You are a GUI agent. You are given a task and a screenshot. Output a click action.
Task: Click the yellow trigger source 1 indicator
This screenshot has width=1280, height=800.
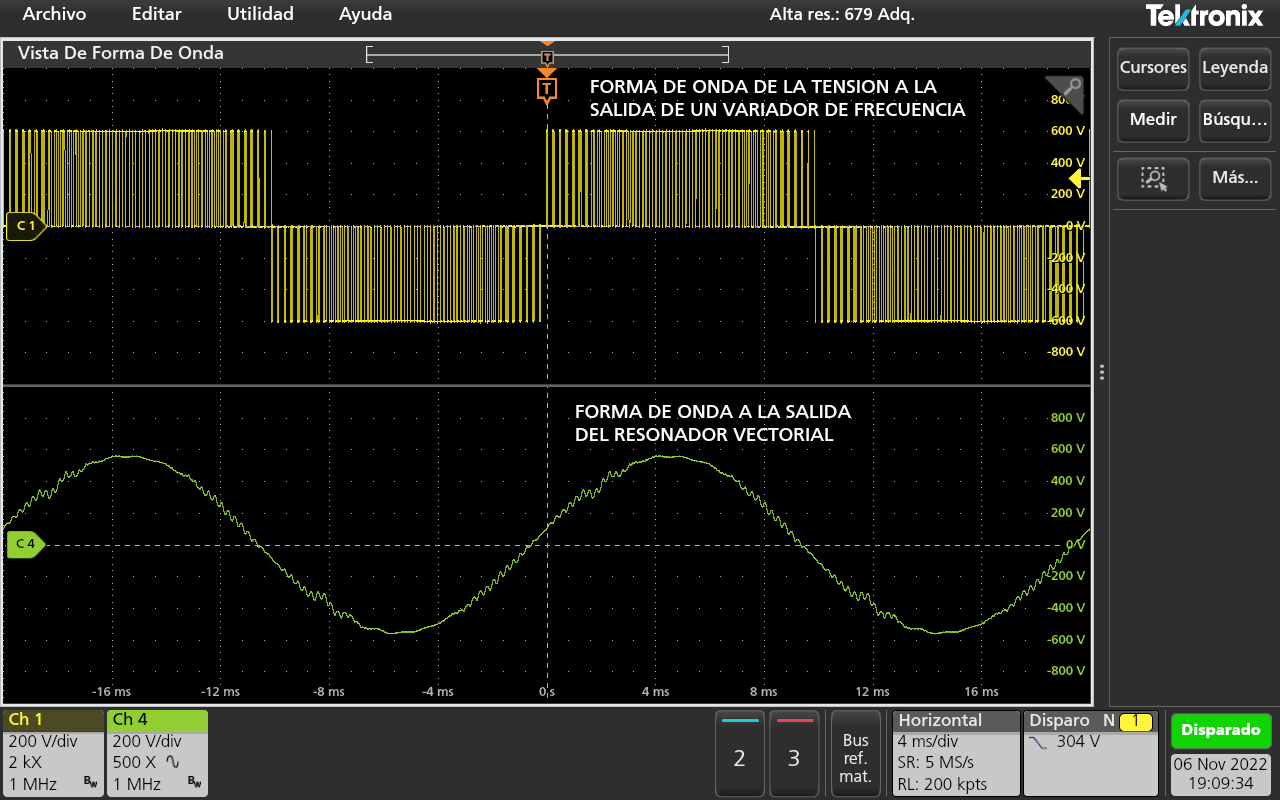[x=1135, y=721]
